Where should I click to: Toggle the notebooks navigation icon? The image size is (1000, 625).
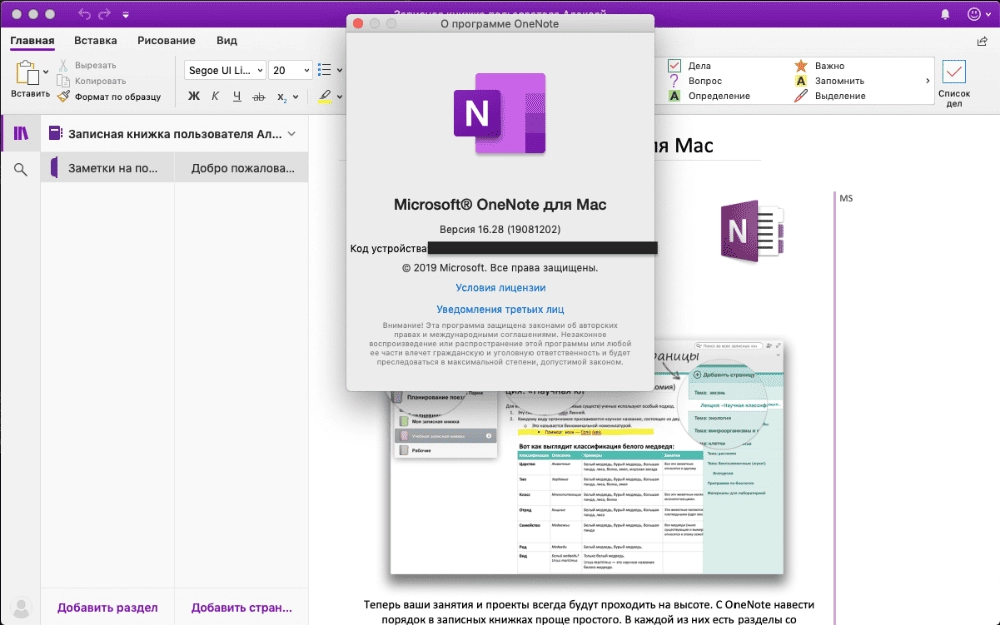click(x=21, y=133)
